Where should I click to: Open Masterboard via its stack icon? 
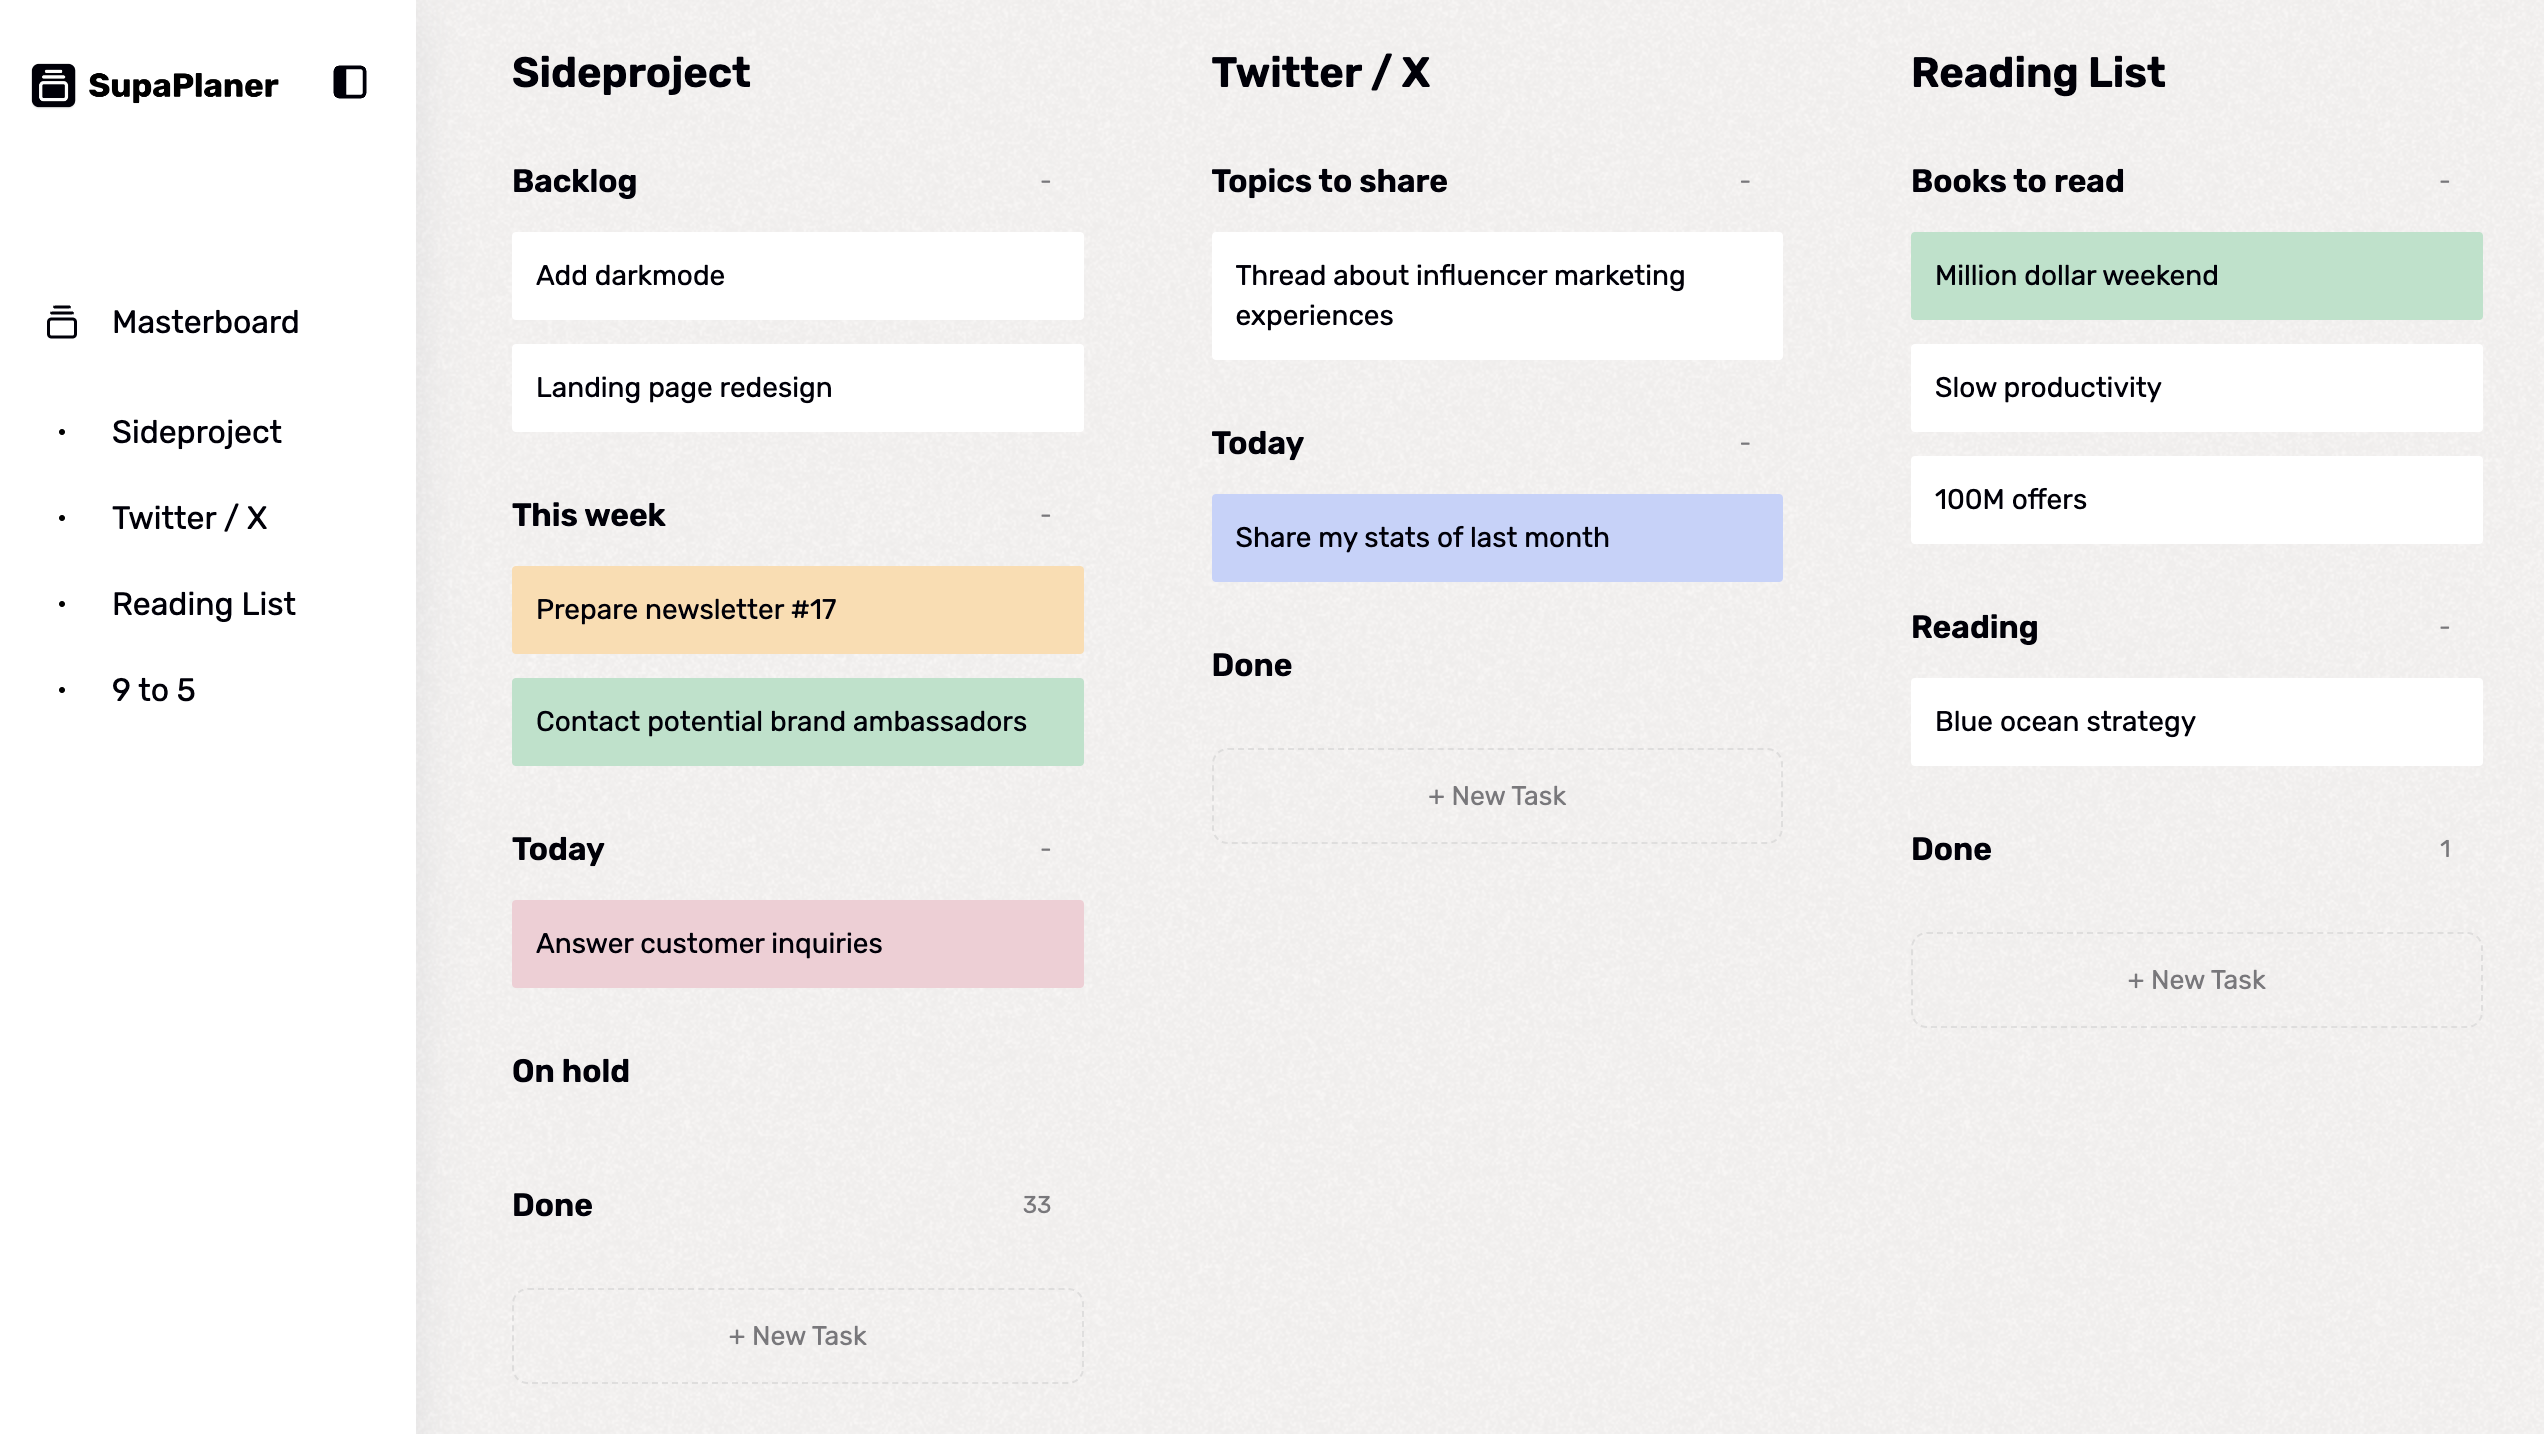coord(62,322)
